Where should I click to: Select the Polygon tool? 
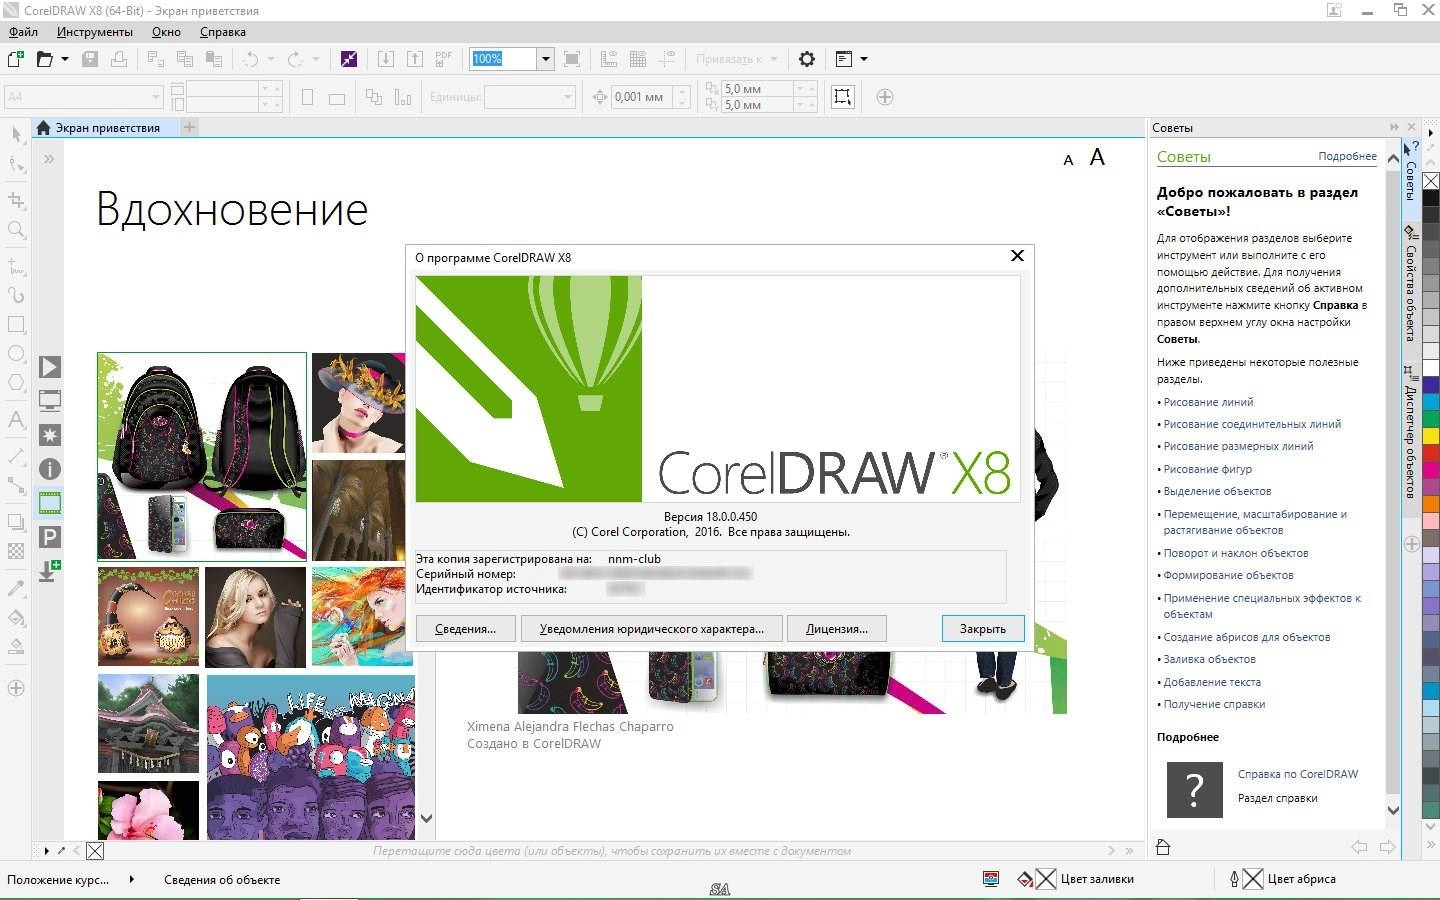tap(16, 383)
